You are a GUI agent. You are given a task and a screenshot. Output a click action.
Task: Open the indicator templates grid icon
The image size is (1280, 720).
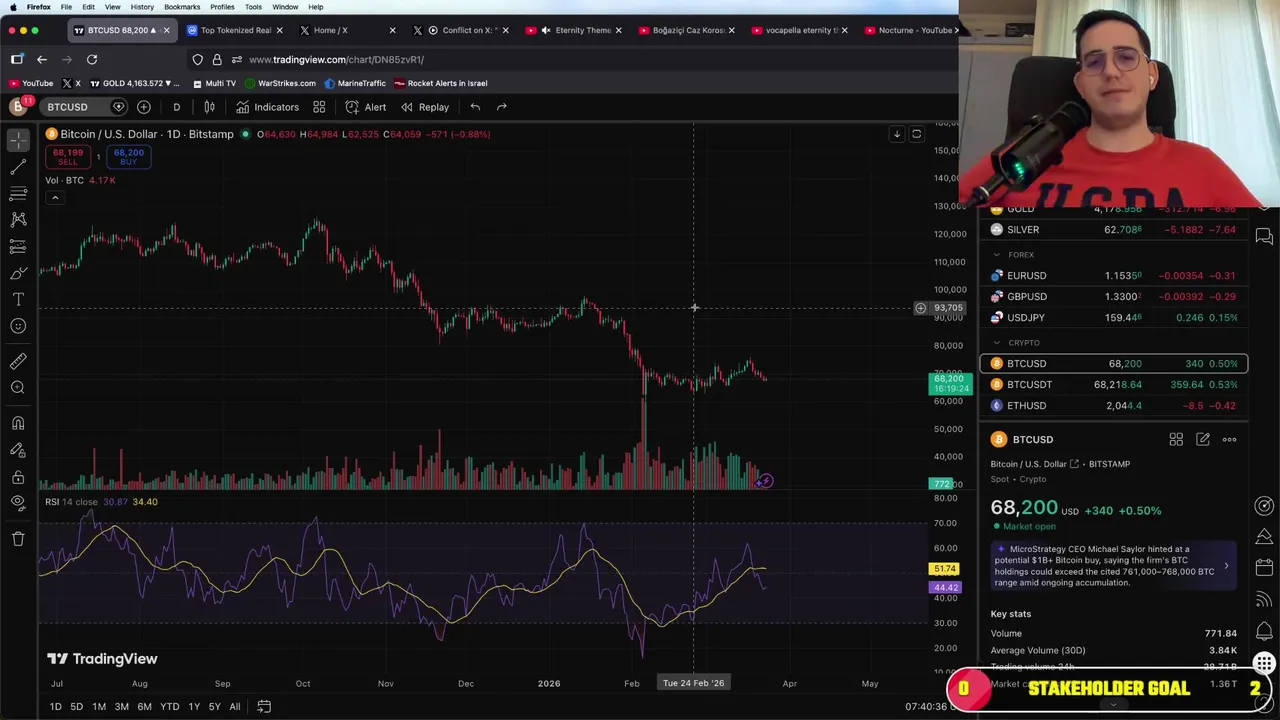[319, 107]
